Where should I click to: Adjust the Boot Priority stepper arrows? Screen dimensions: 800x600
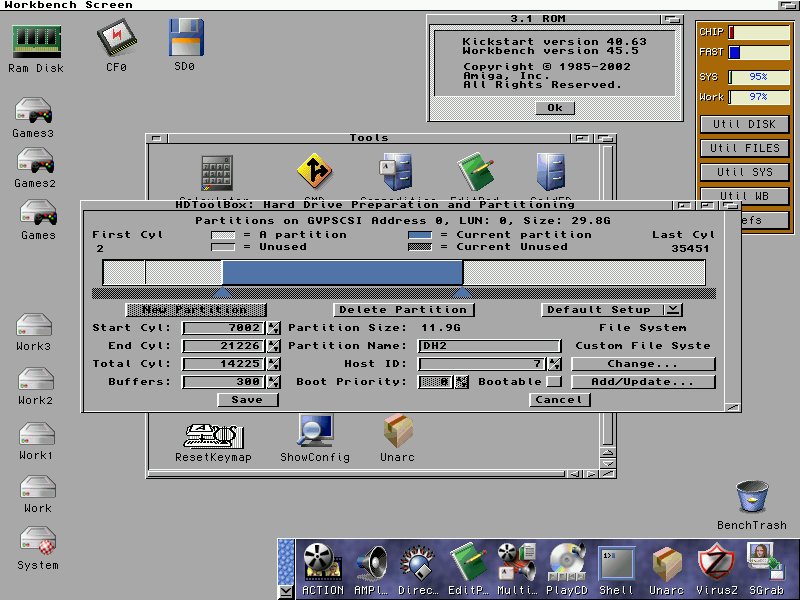pos(462,382)
